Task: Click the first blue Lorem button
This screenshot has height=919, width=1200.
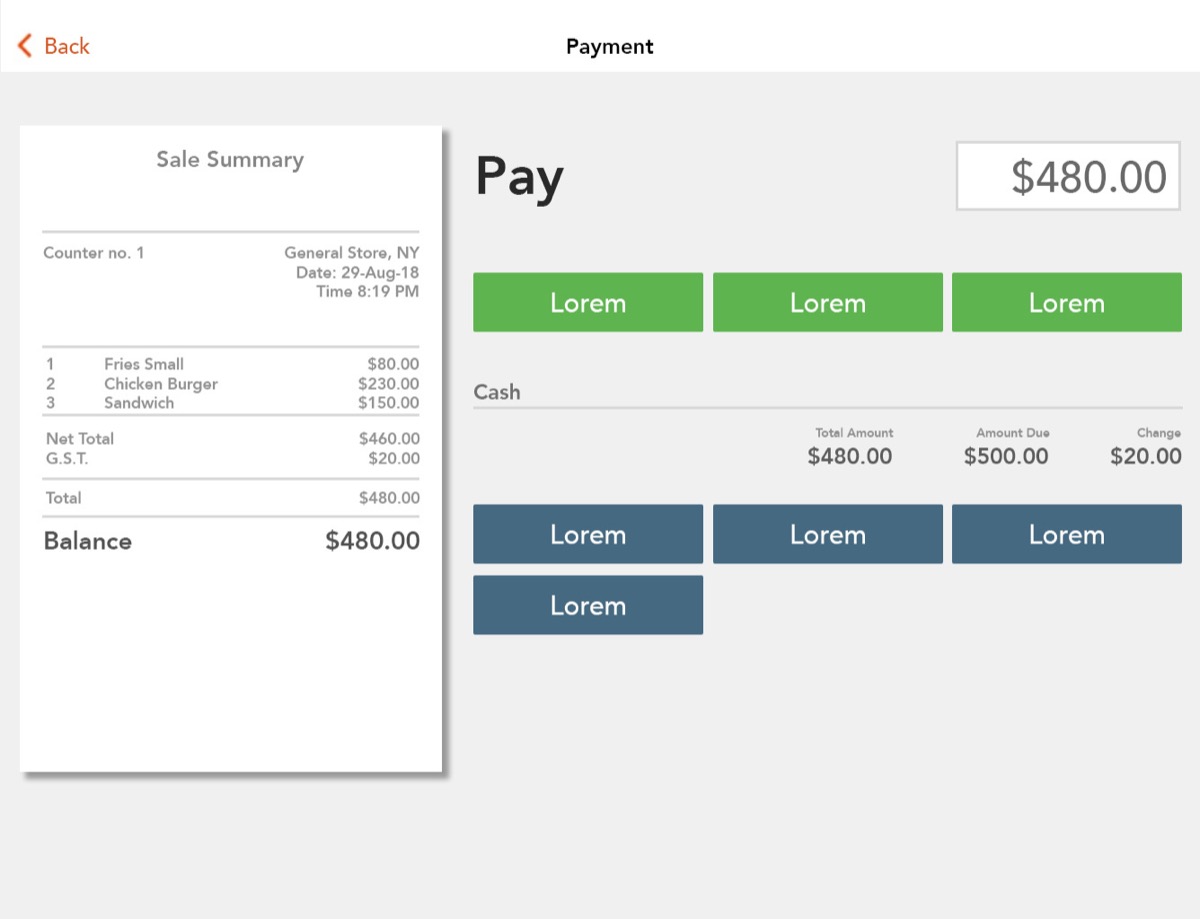Action: click(588, 534)
